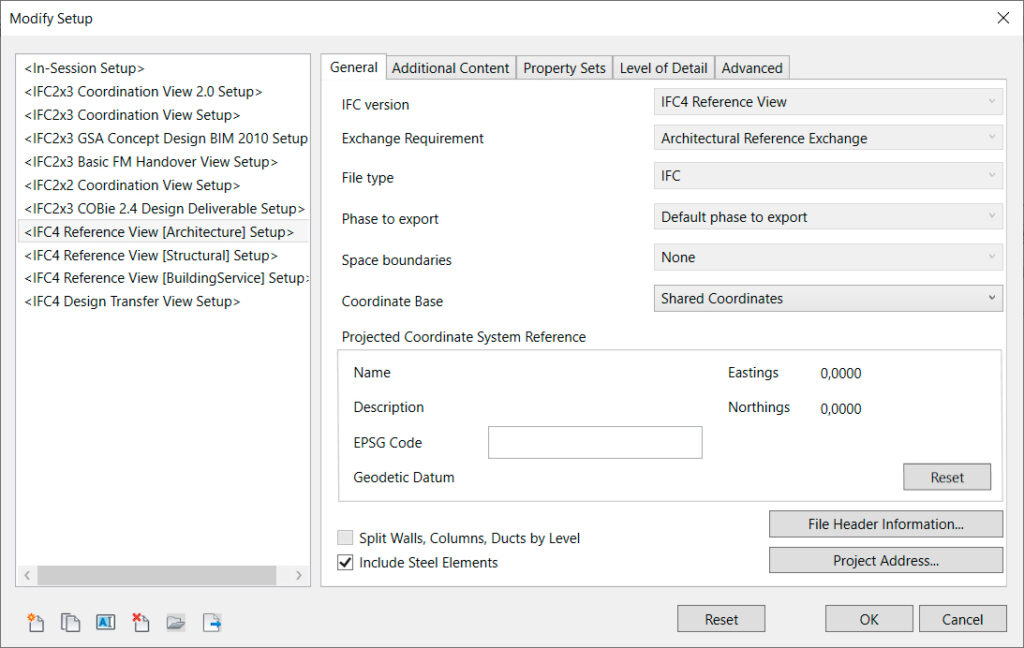Viewport: 1024px width, 648px height.
Task: Open Exchange Requirement dropdown
Action: click(x=827, y=138)
